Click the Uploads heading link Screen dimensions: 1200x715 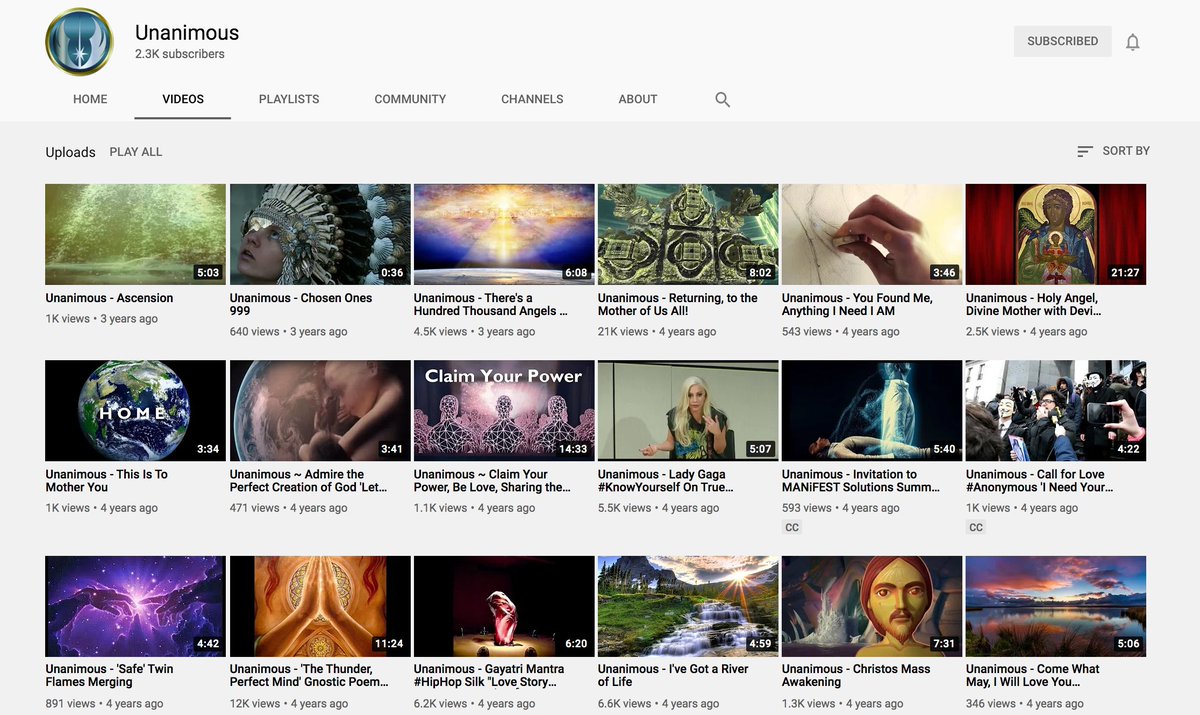click(70, 152)
